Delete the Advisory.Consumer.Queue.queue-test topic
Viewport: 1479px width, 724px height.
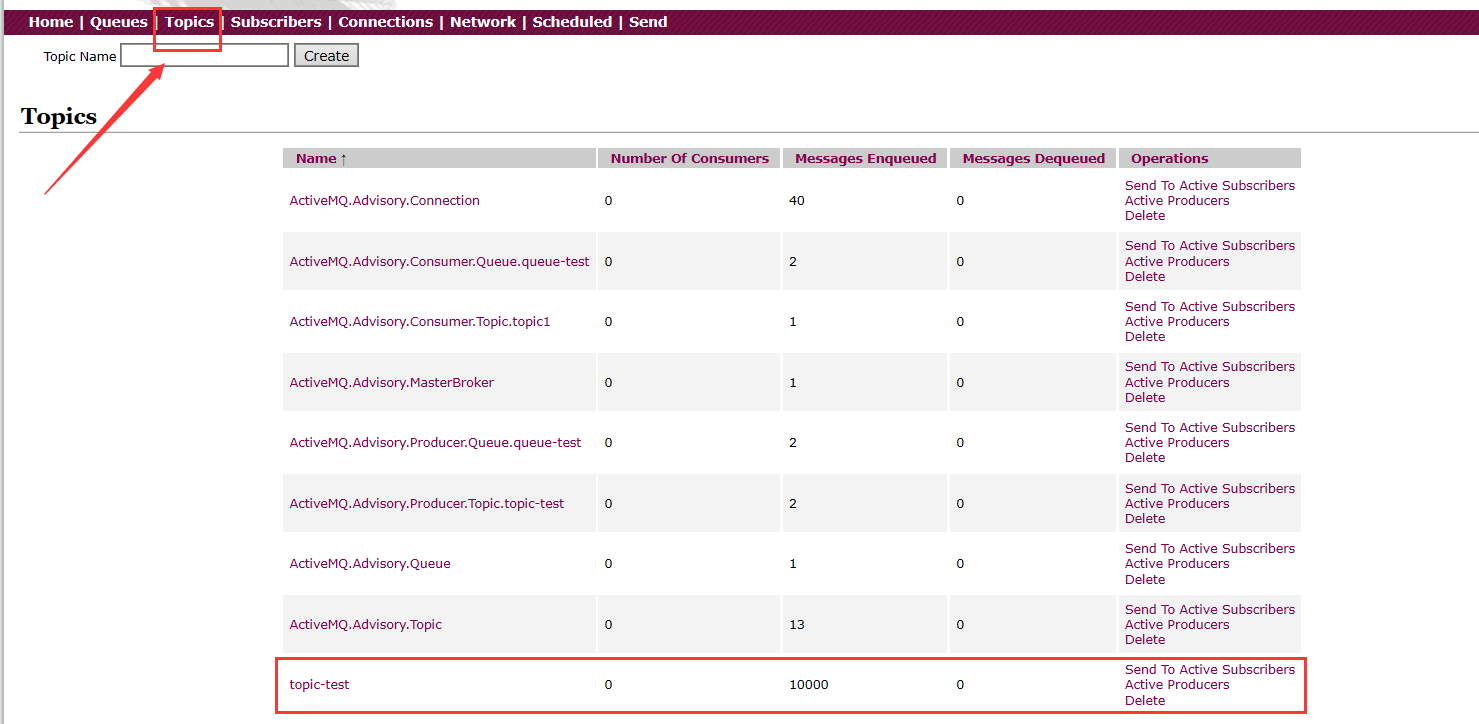point(1145,277)
